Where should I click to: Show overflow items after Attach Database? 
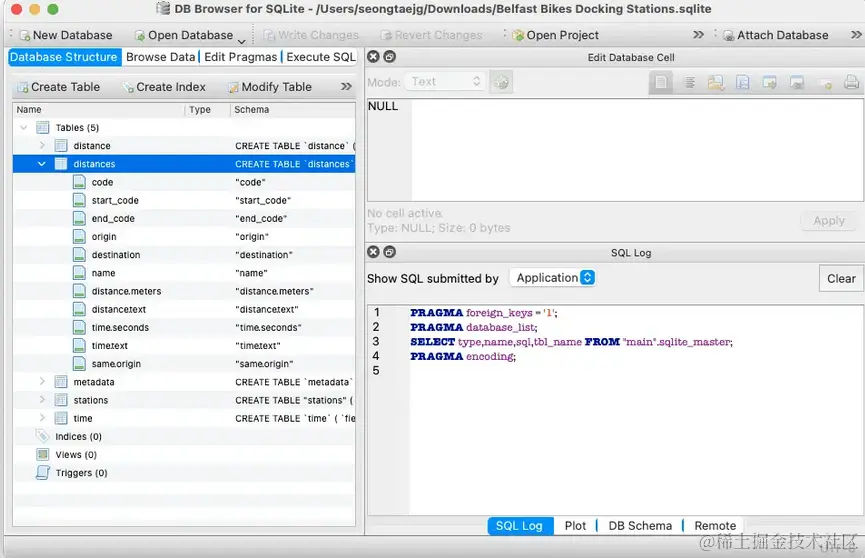click(x=856, y=35)
